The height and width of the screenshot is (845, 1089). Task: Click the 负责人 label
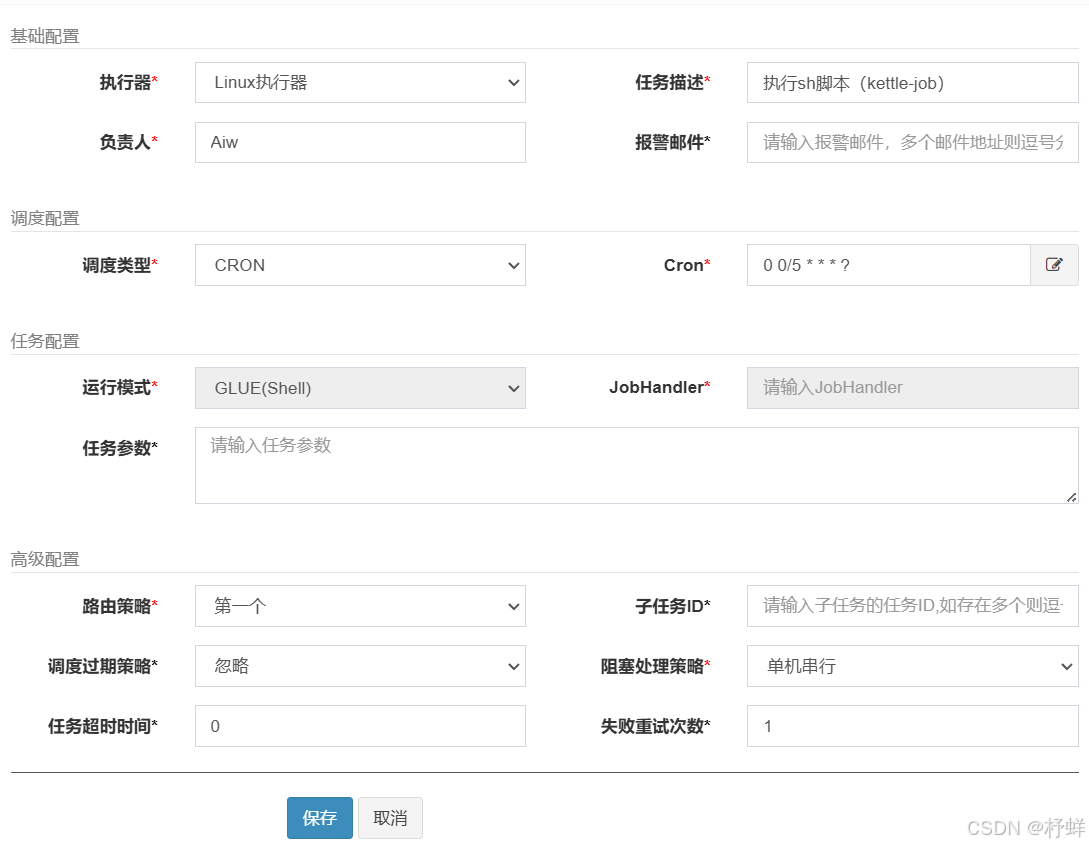click(128, 142)
